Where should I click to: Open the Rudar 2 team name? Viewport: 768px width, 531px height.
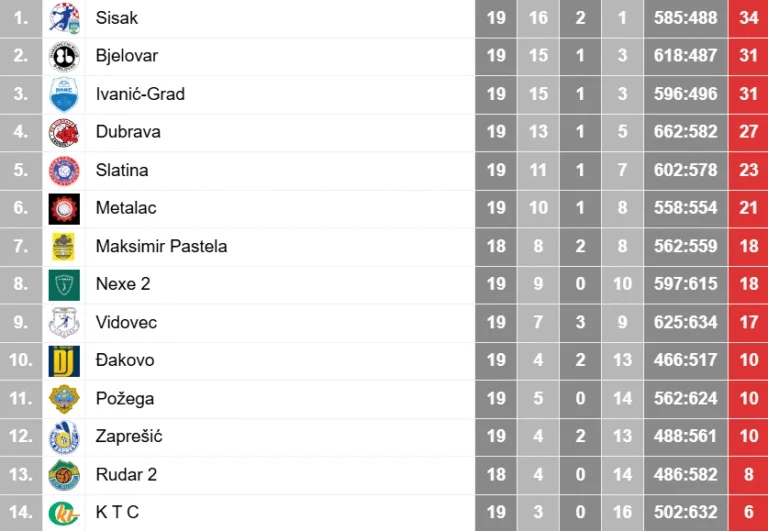(126, 475)
